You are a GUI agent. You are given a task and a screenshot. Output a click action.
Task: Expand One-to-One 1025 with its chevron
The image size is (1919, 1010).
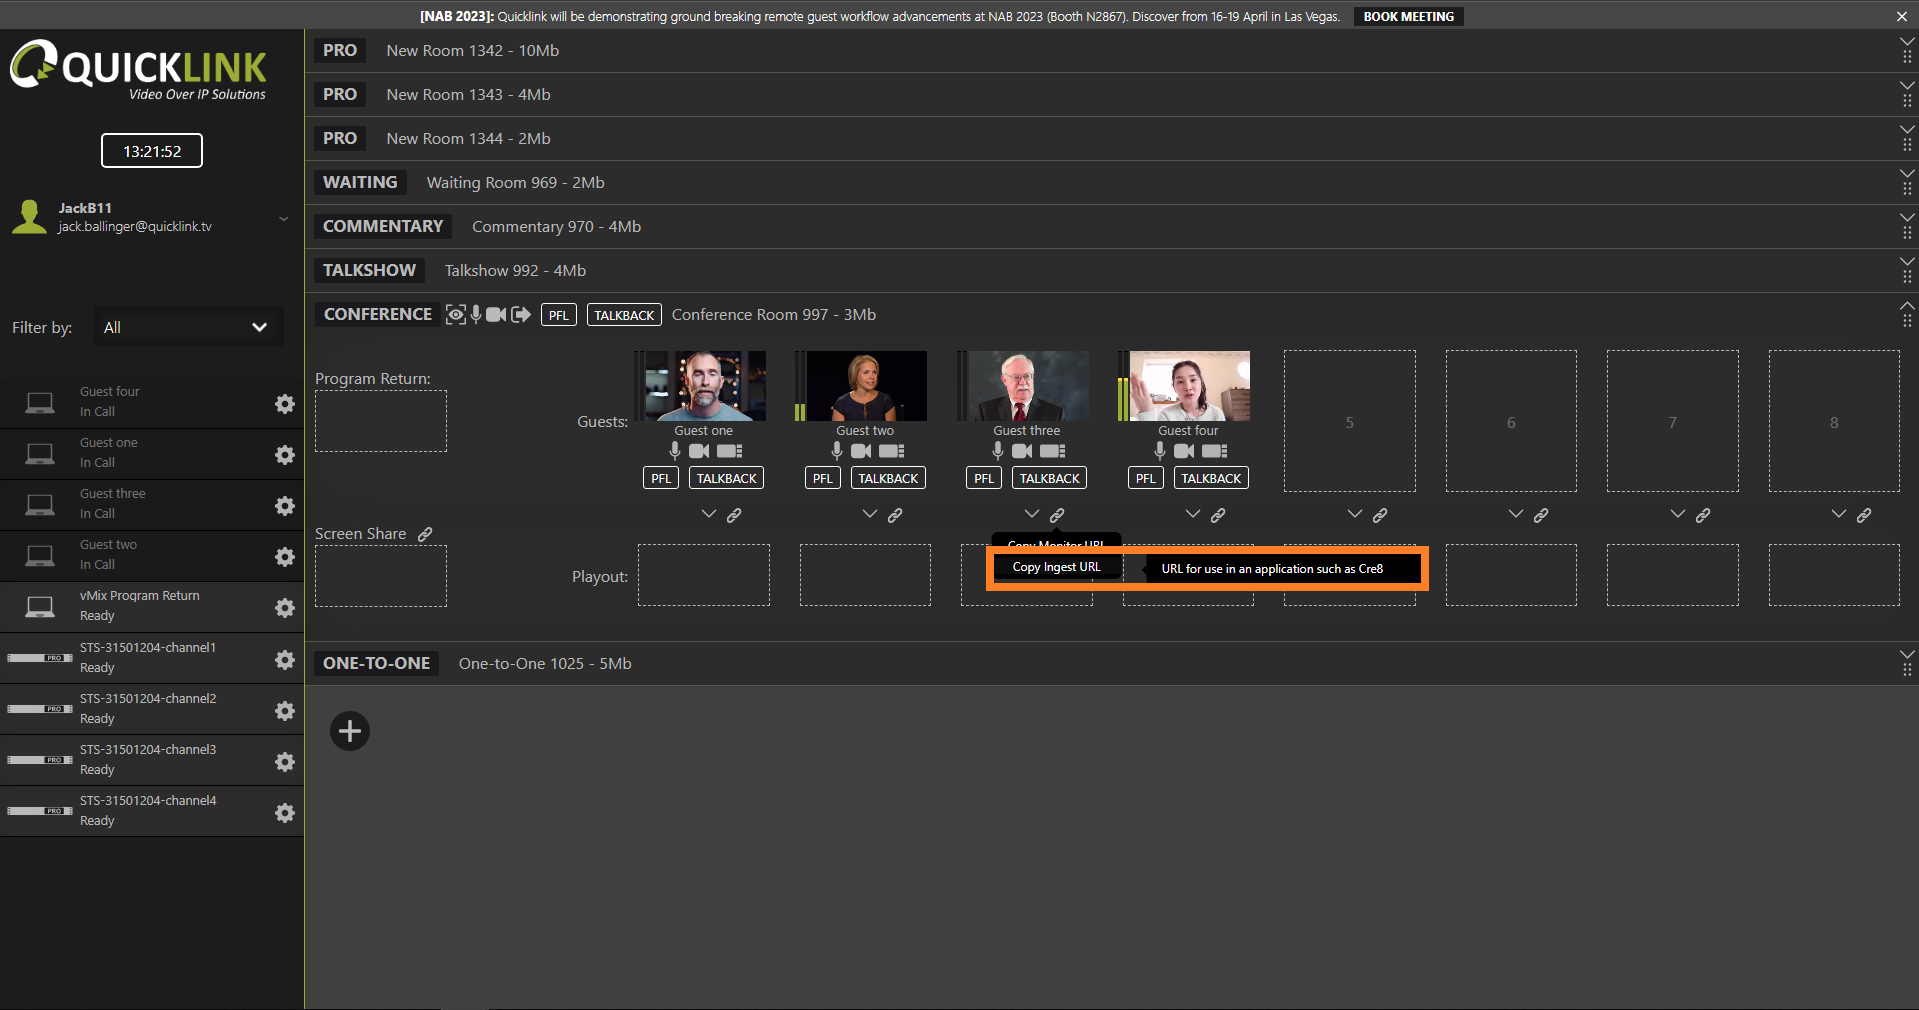(1907, 654)
